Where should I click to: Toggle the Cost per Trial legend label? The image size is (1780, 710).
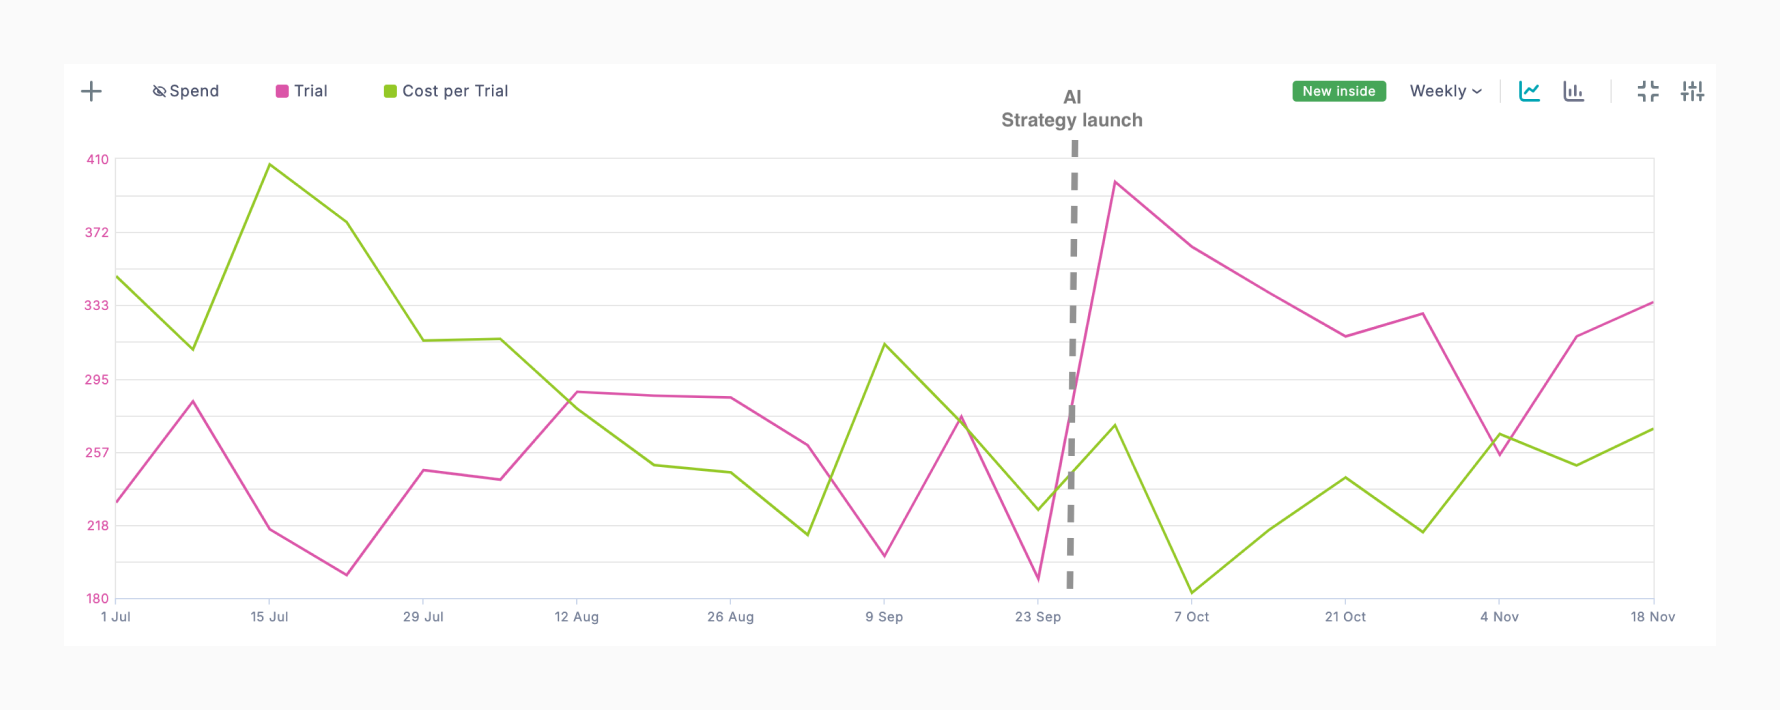pyautogui.click(x=455, y=91)
